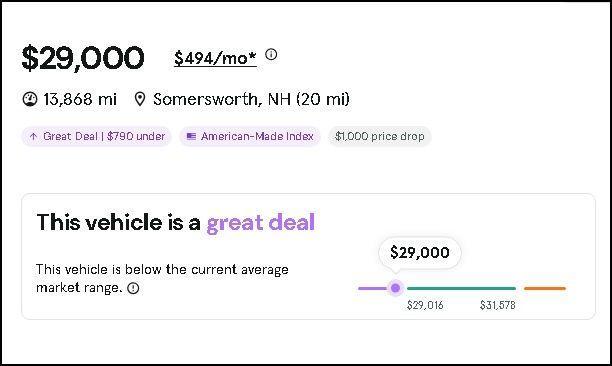The width and height of the screenshot is (612, 366).
Task: Click the $29,016 lower range label
Action: click(x=425, y=305)
